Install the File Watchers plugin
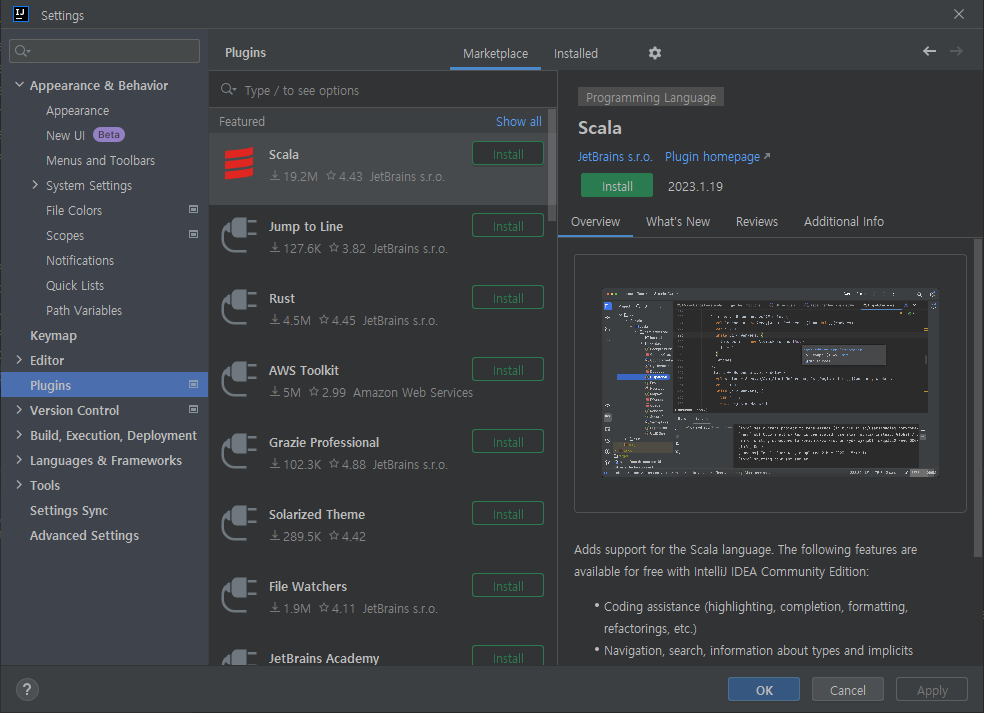This screenshot has width=984, height=713. [508, 586]
